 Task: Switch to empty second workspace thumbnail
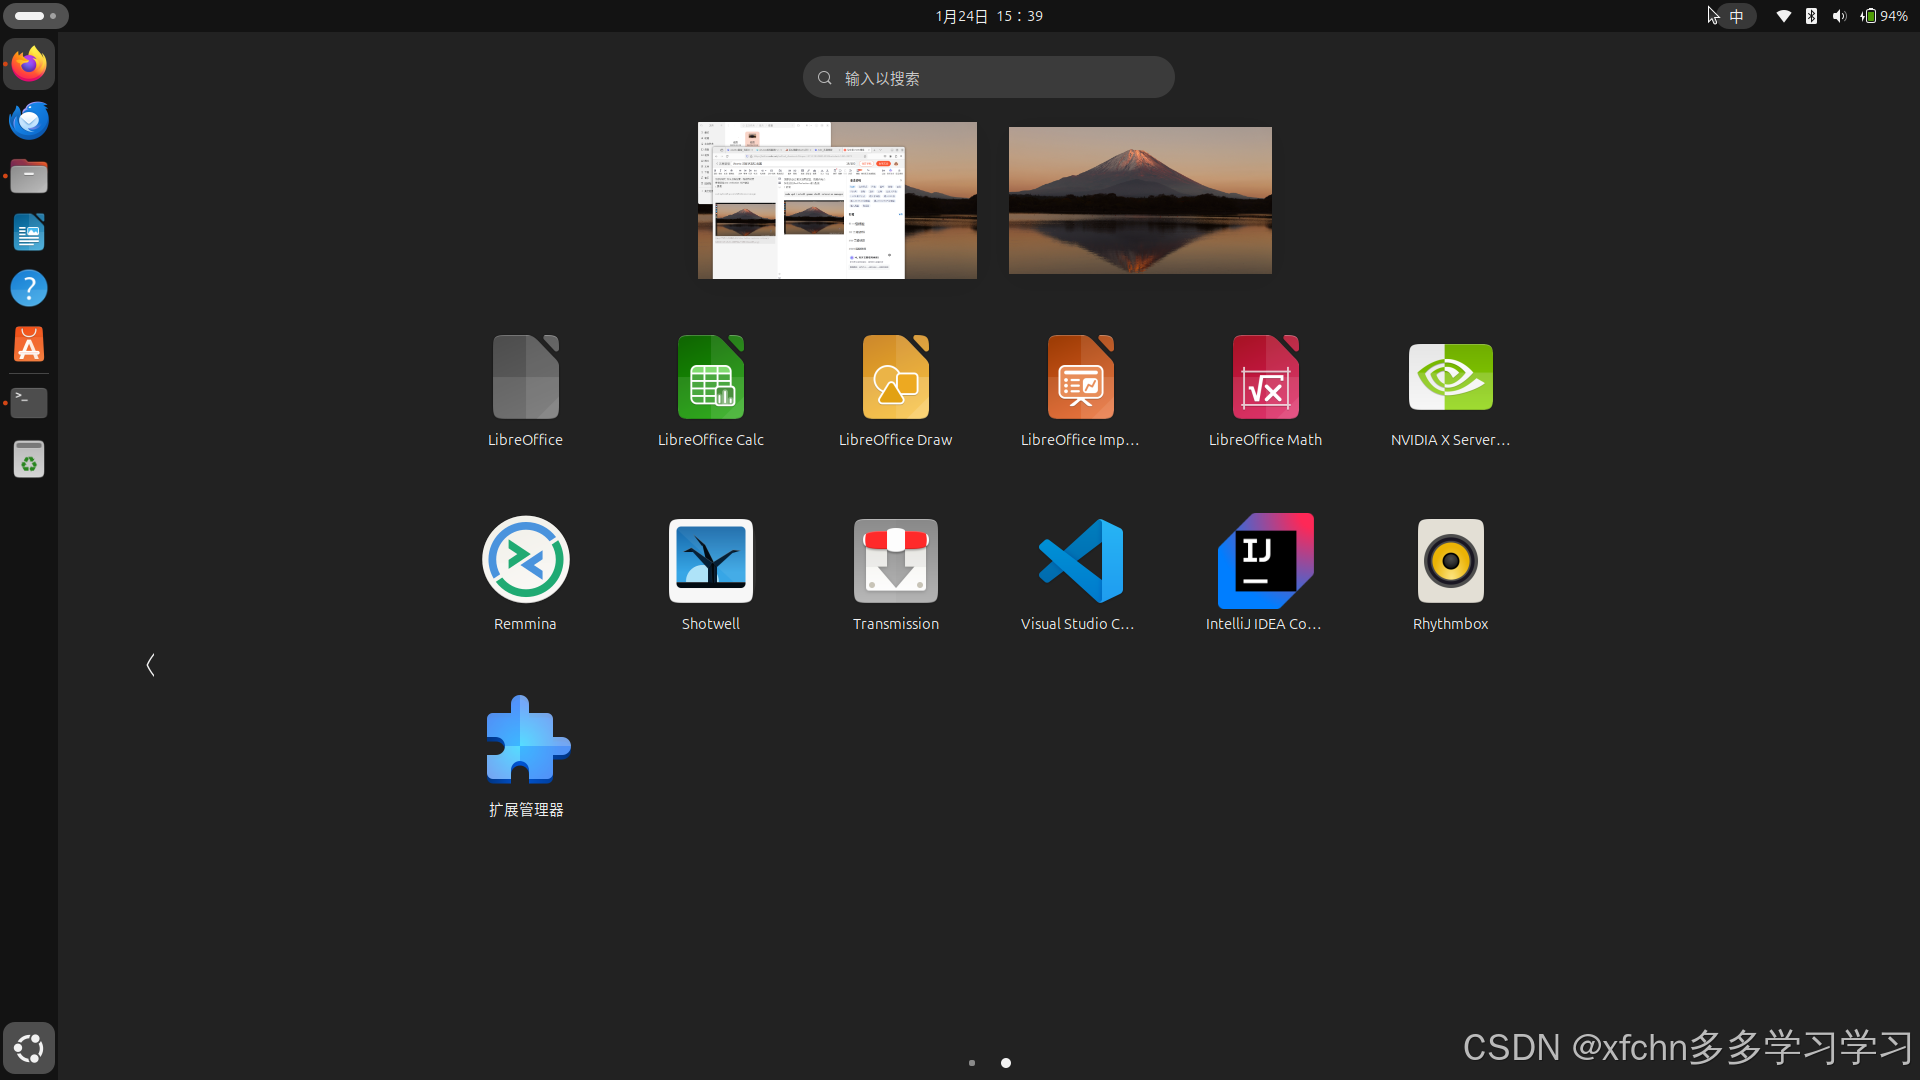coord(1140,200)
